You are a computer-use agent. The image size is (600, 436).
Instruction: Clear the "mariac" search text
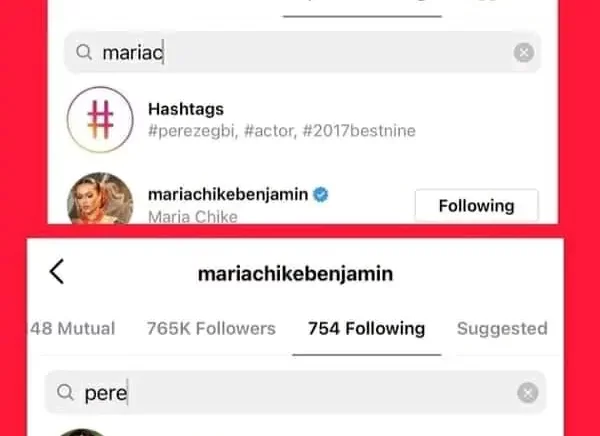tap(523, 53)
